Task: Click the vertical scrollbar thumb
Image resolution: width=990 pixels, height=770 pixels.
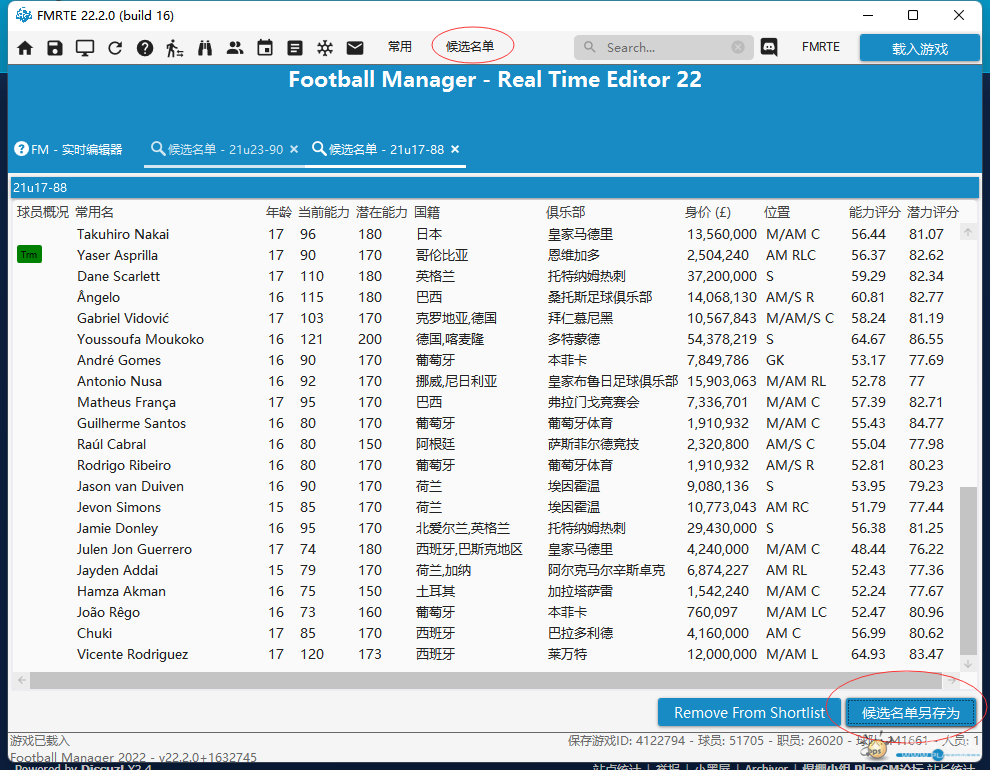Action: click(968, 571)
